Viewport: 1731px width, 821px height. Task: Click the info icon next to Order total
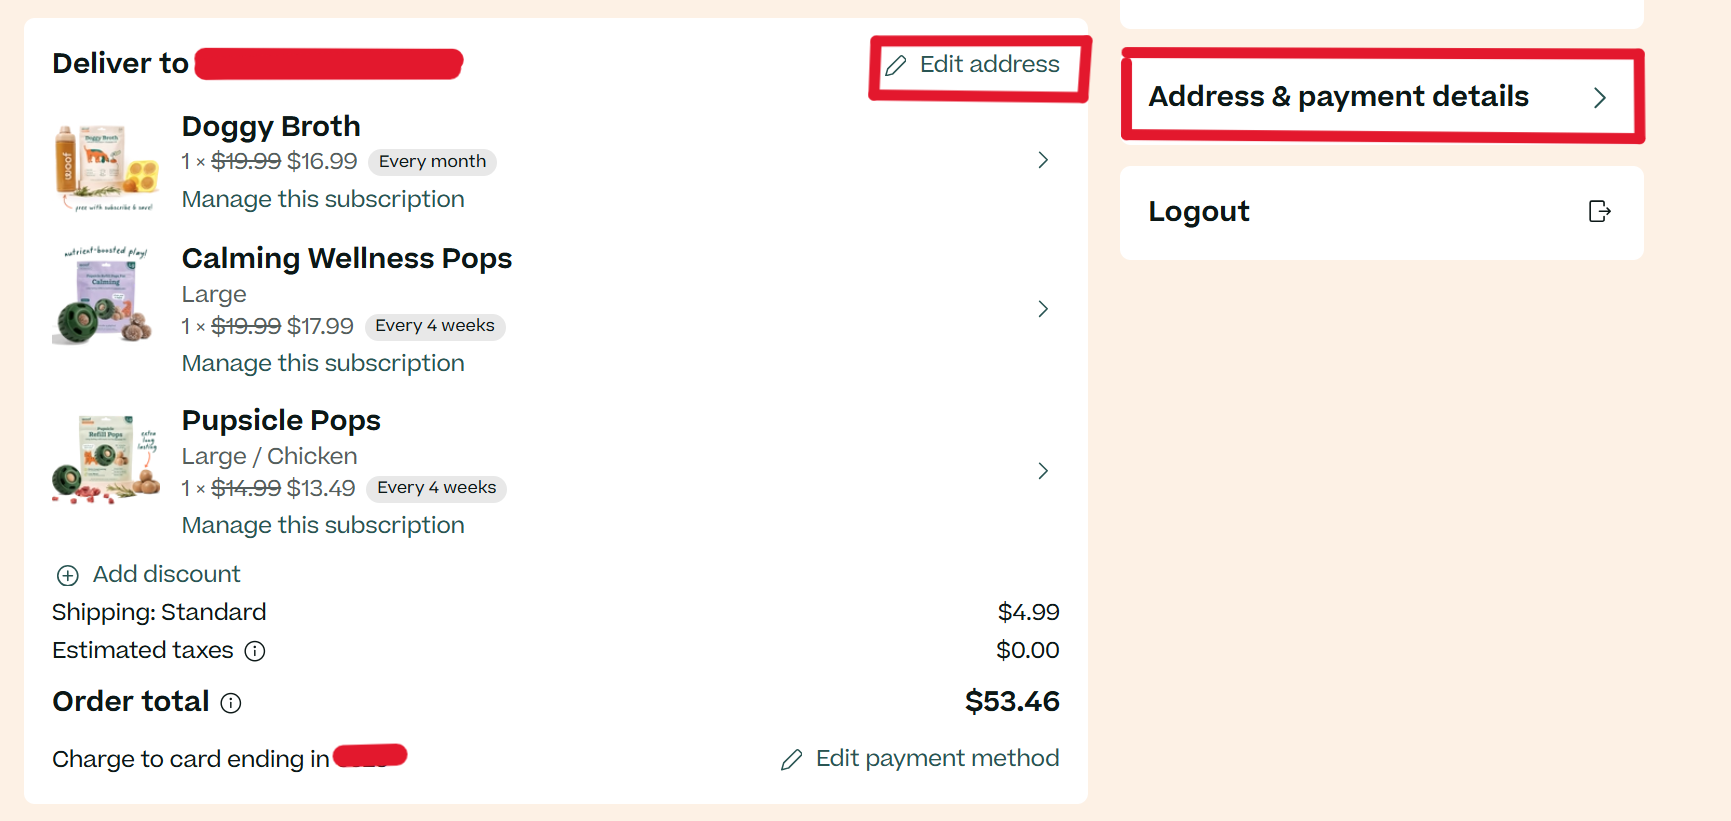coord(231,703)
